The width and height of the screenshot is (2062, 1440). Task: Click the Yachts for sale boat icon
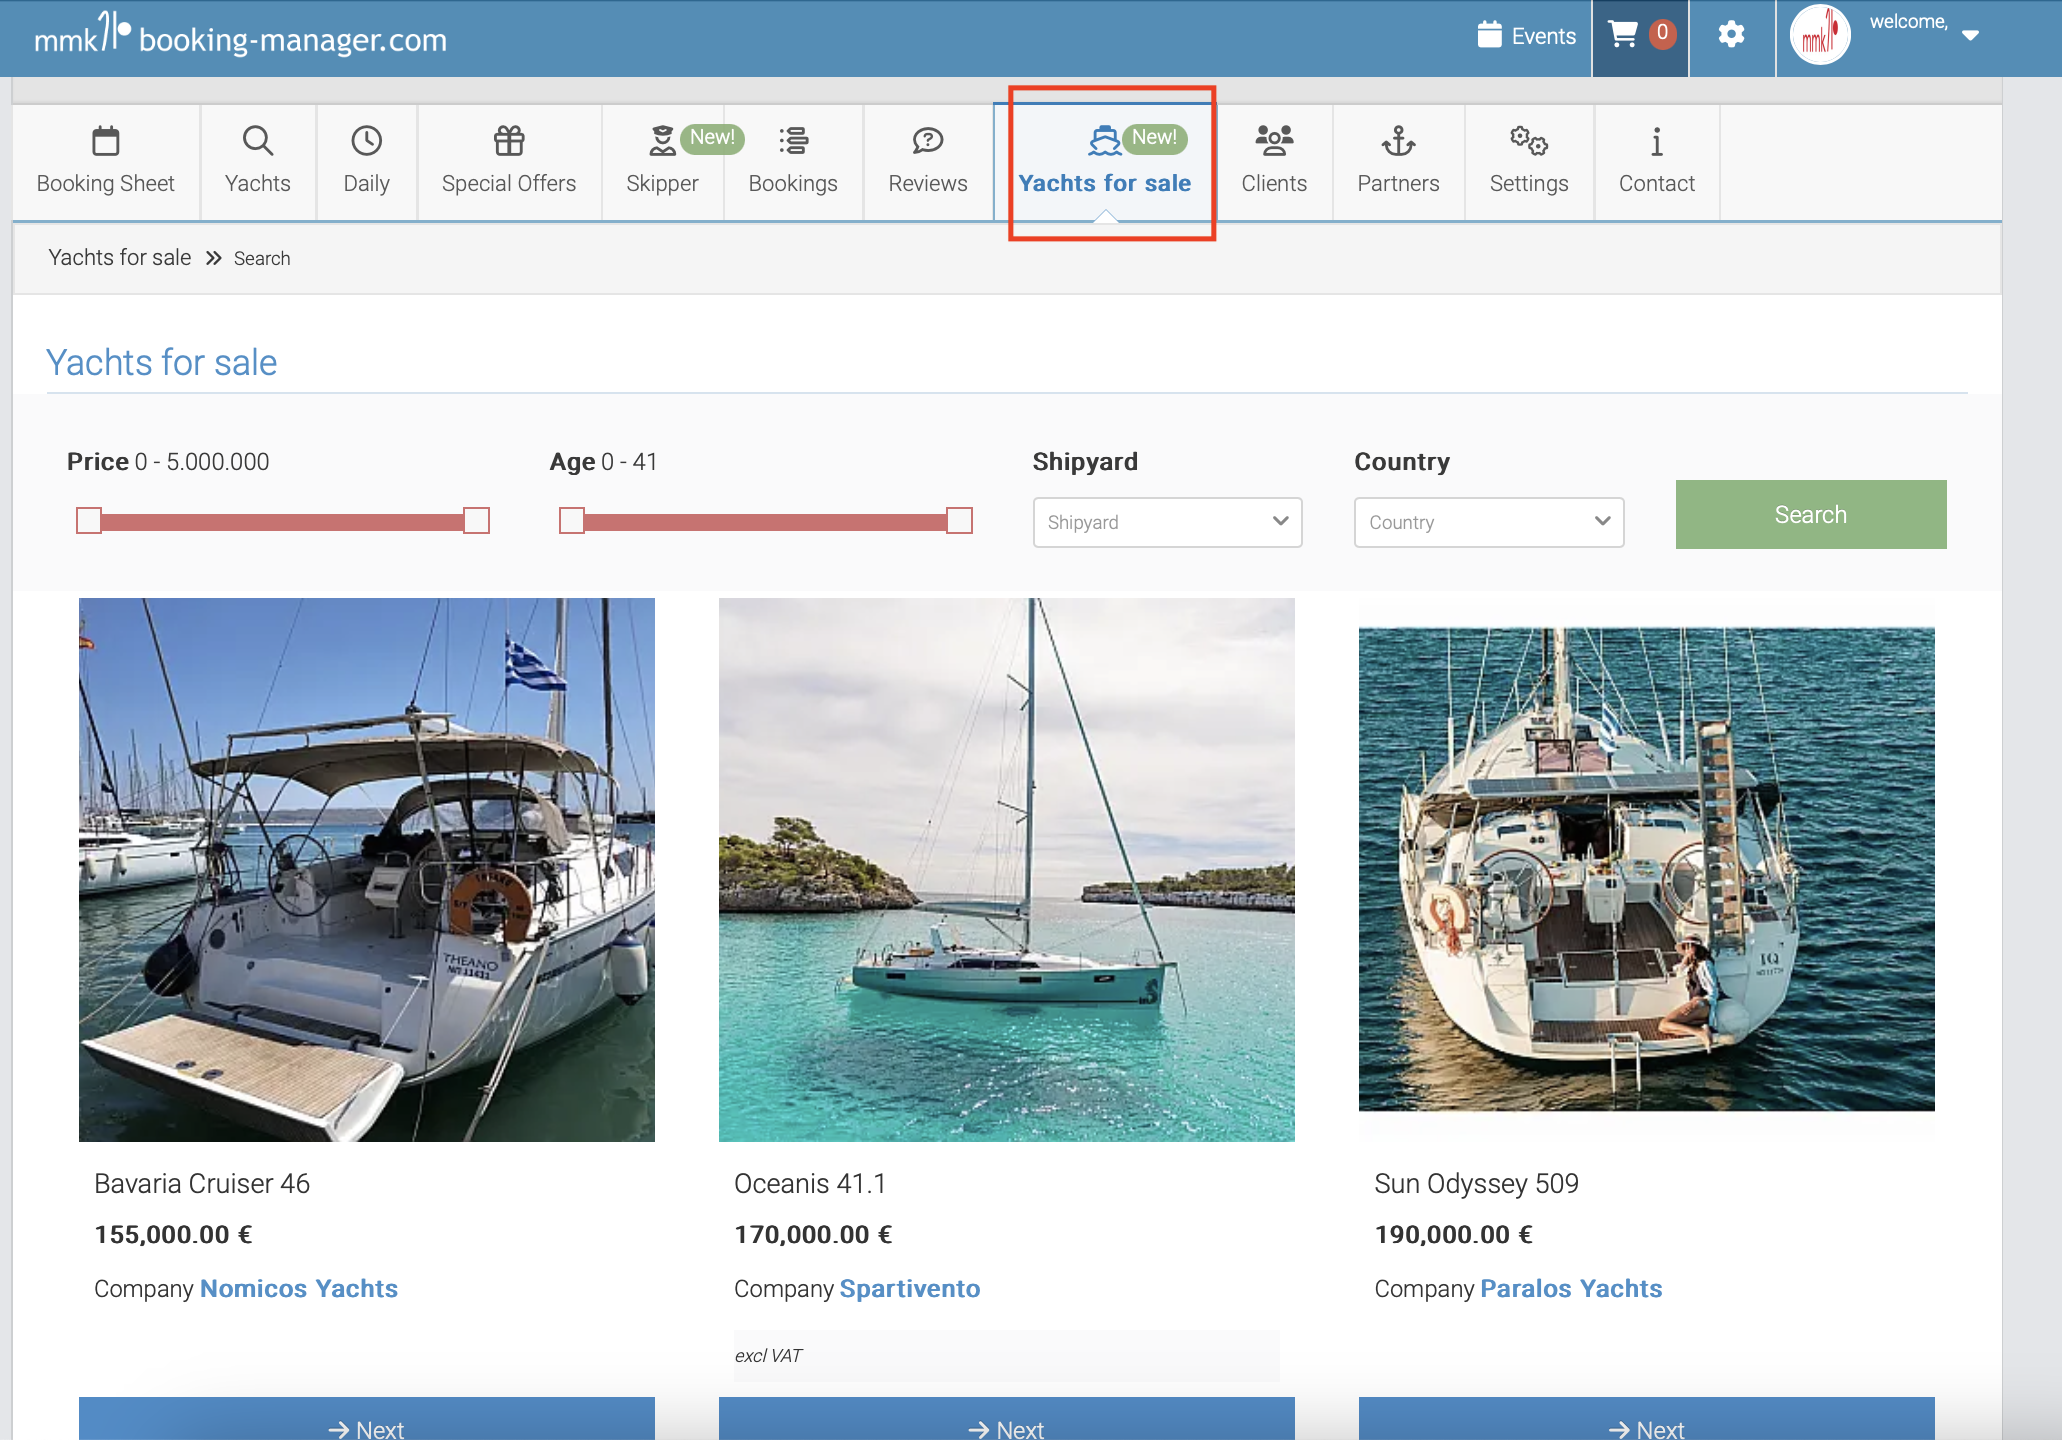point(1104,141)
